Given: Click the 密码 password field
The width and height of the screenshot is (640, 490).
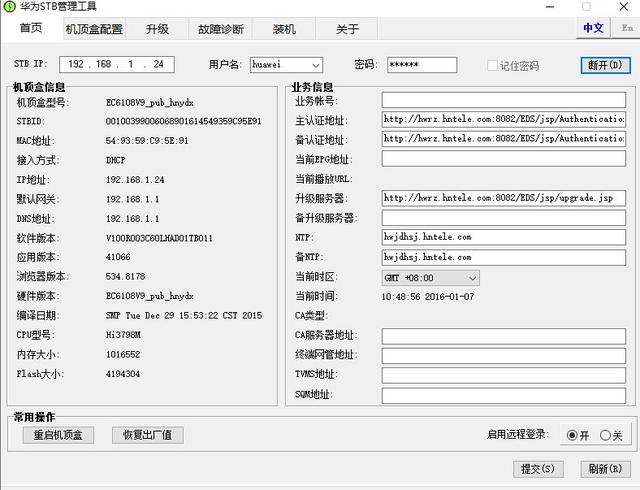Looking at the screenshot, I should click(422, 65).
